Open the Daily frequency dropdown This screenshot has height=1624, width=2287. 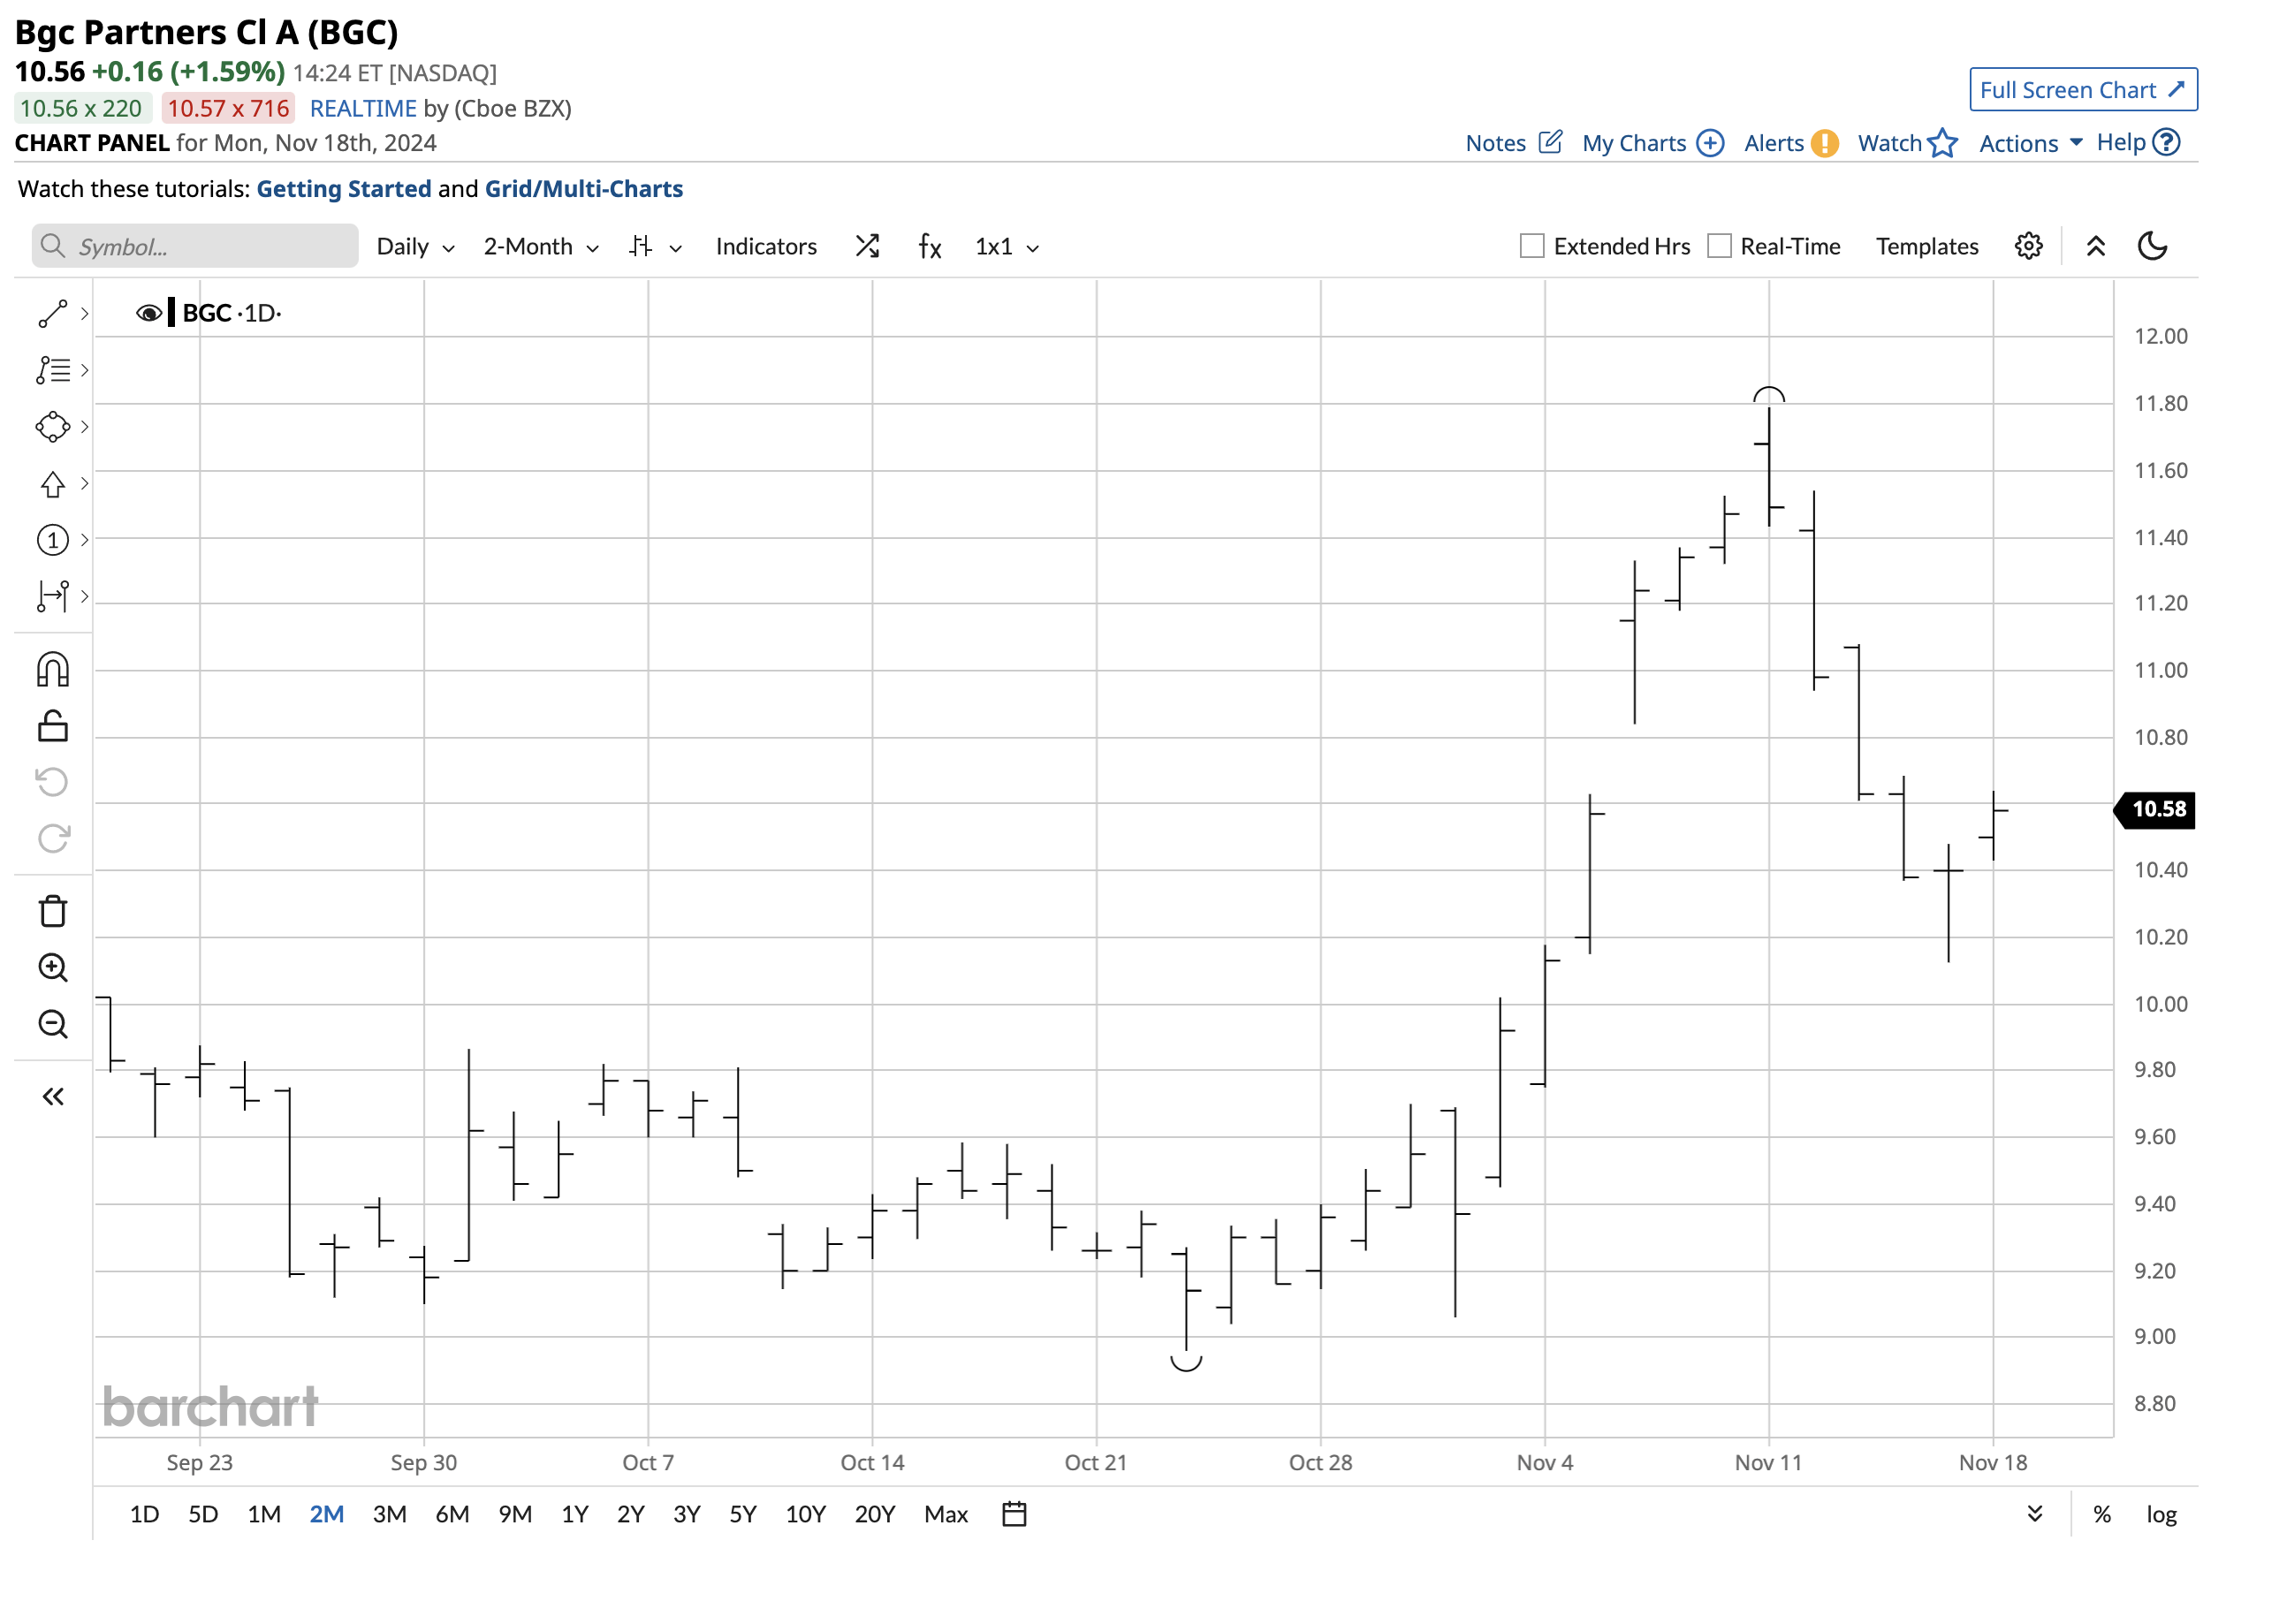(x=415, y=247)
